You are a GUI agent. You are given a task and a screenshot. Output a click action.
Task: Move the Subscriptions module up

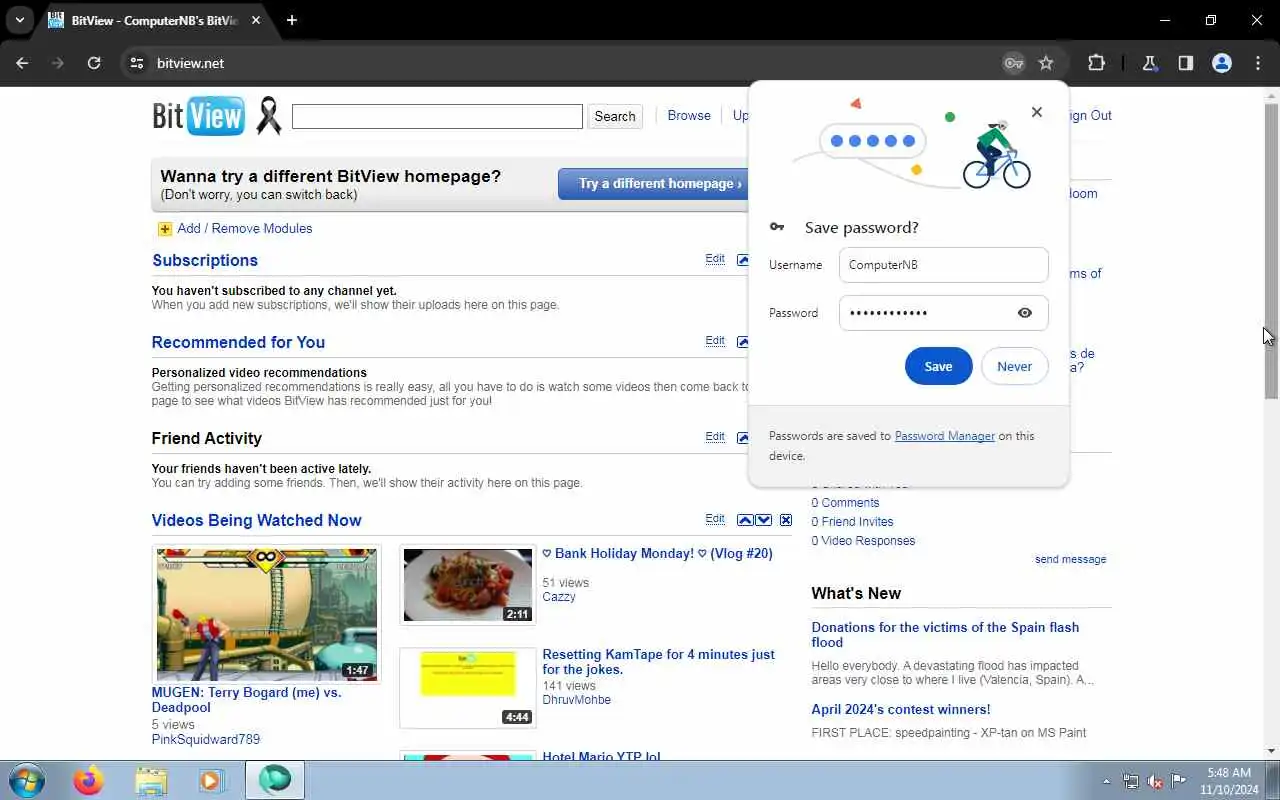(743, 260)
